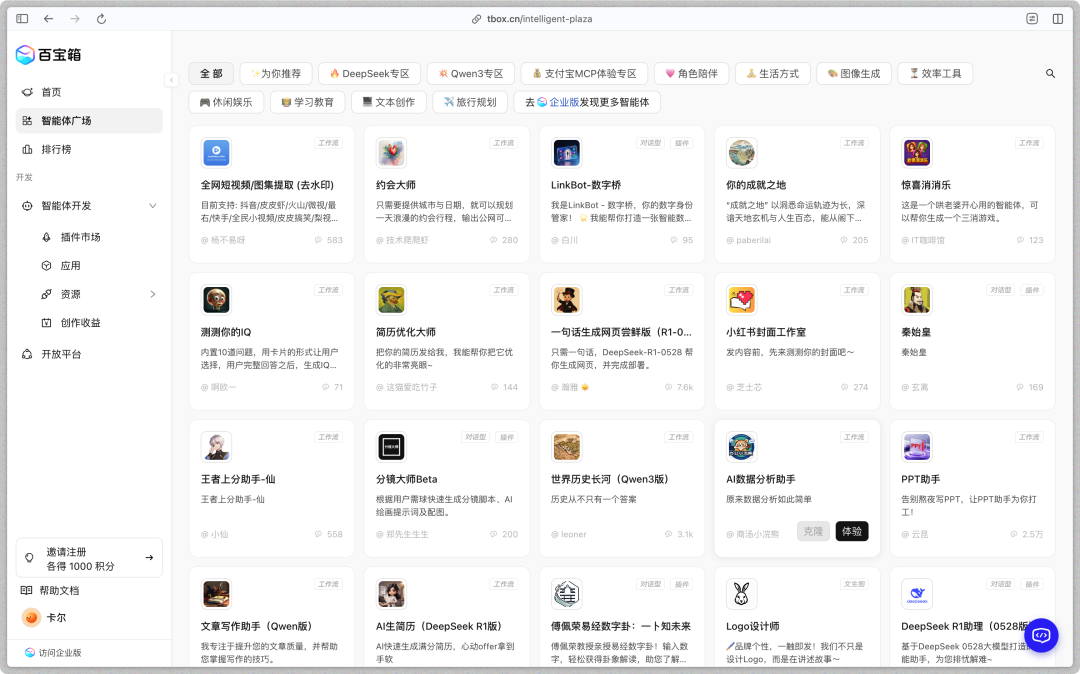Click the 简历优化大师 agent icon
The width and height of the screenshot is (1080, 674).
click(391, 300)
